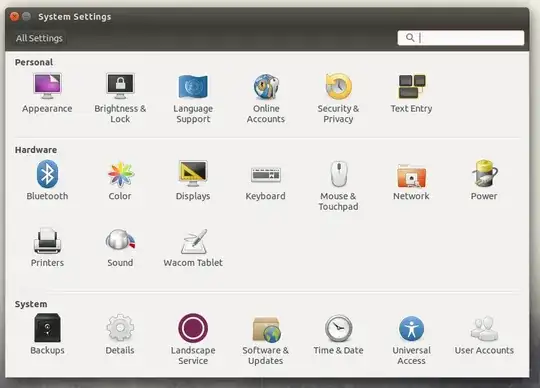Open Network settings folder icon
Image resolution: width=540 pixels, height=388 pixels.
(411, 176)
